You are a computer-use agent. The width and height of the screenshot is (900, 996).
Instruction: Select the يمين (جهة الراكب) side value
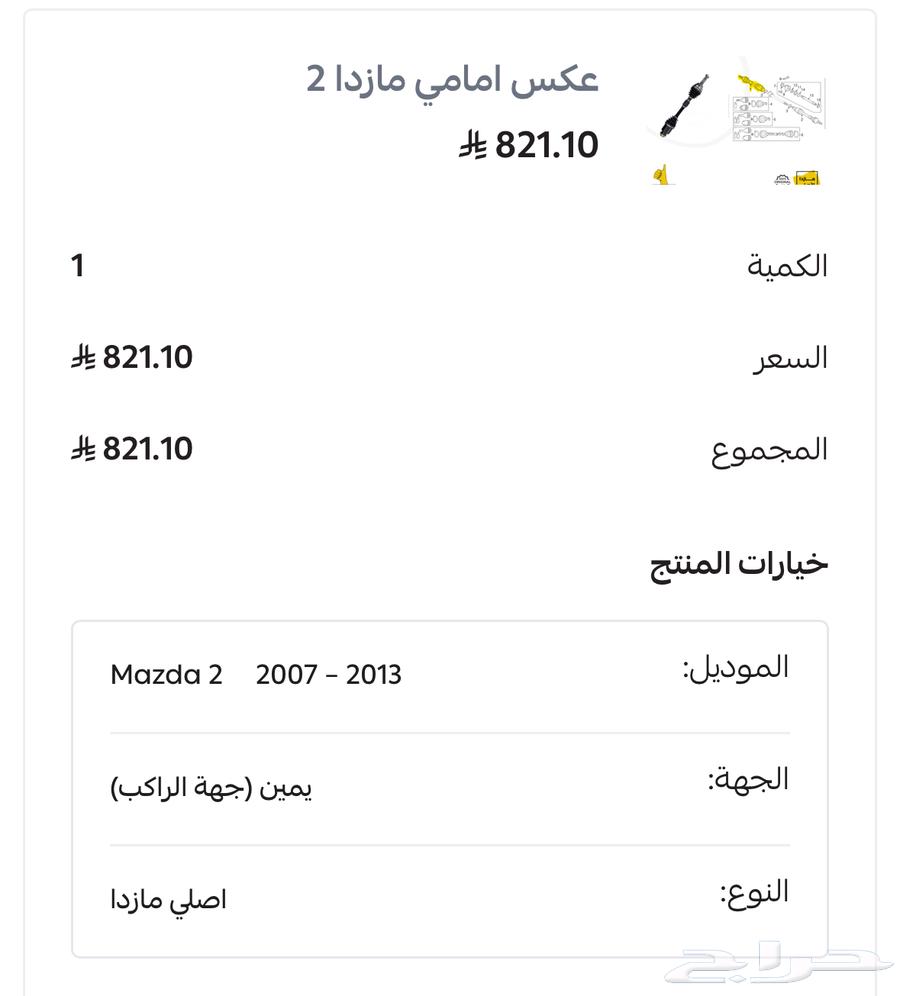click(211, 788)
